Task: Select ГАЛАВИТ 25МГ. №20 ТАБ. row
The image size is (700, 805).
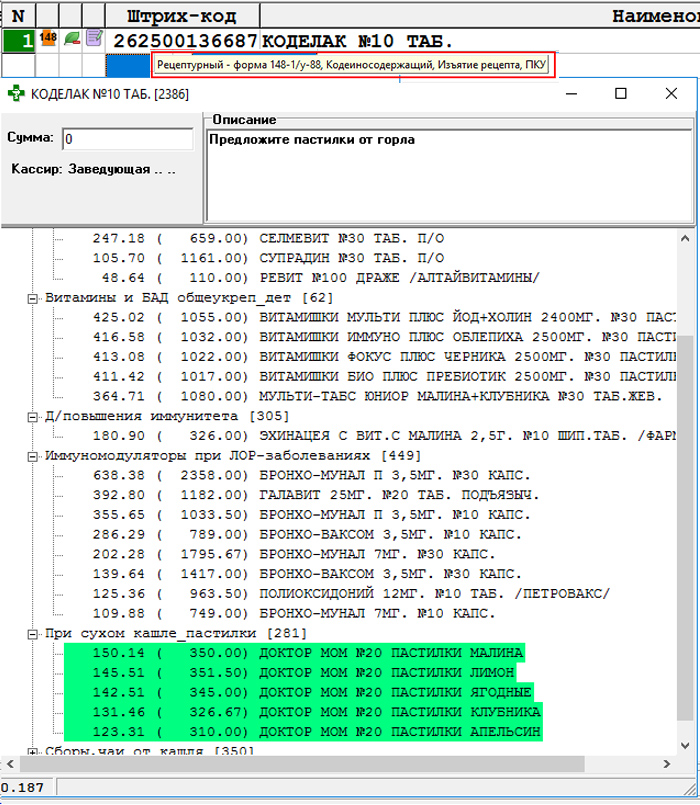Action: coord(316,495)
